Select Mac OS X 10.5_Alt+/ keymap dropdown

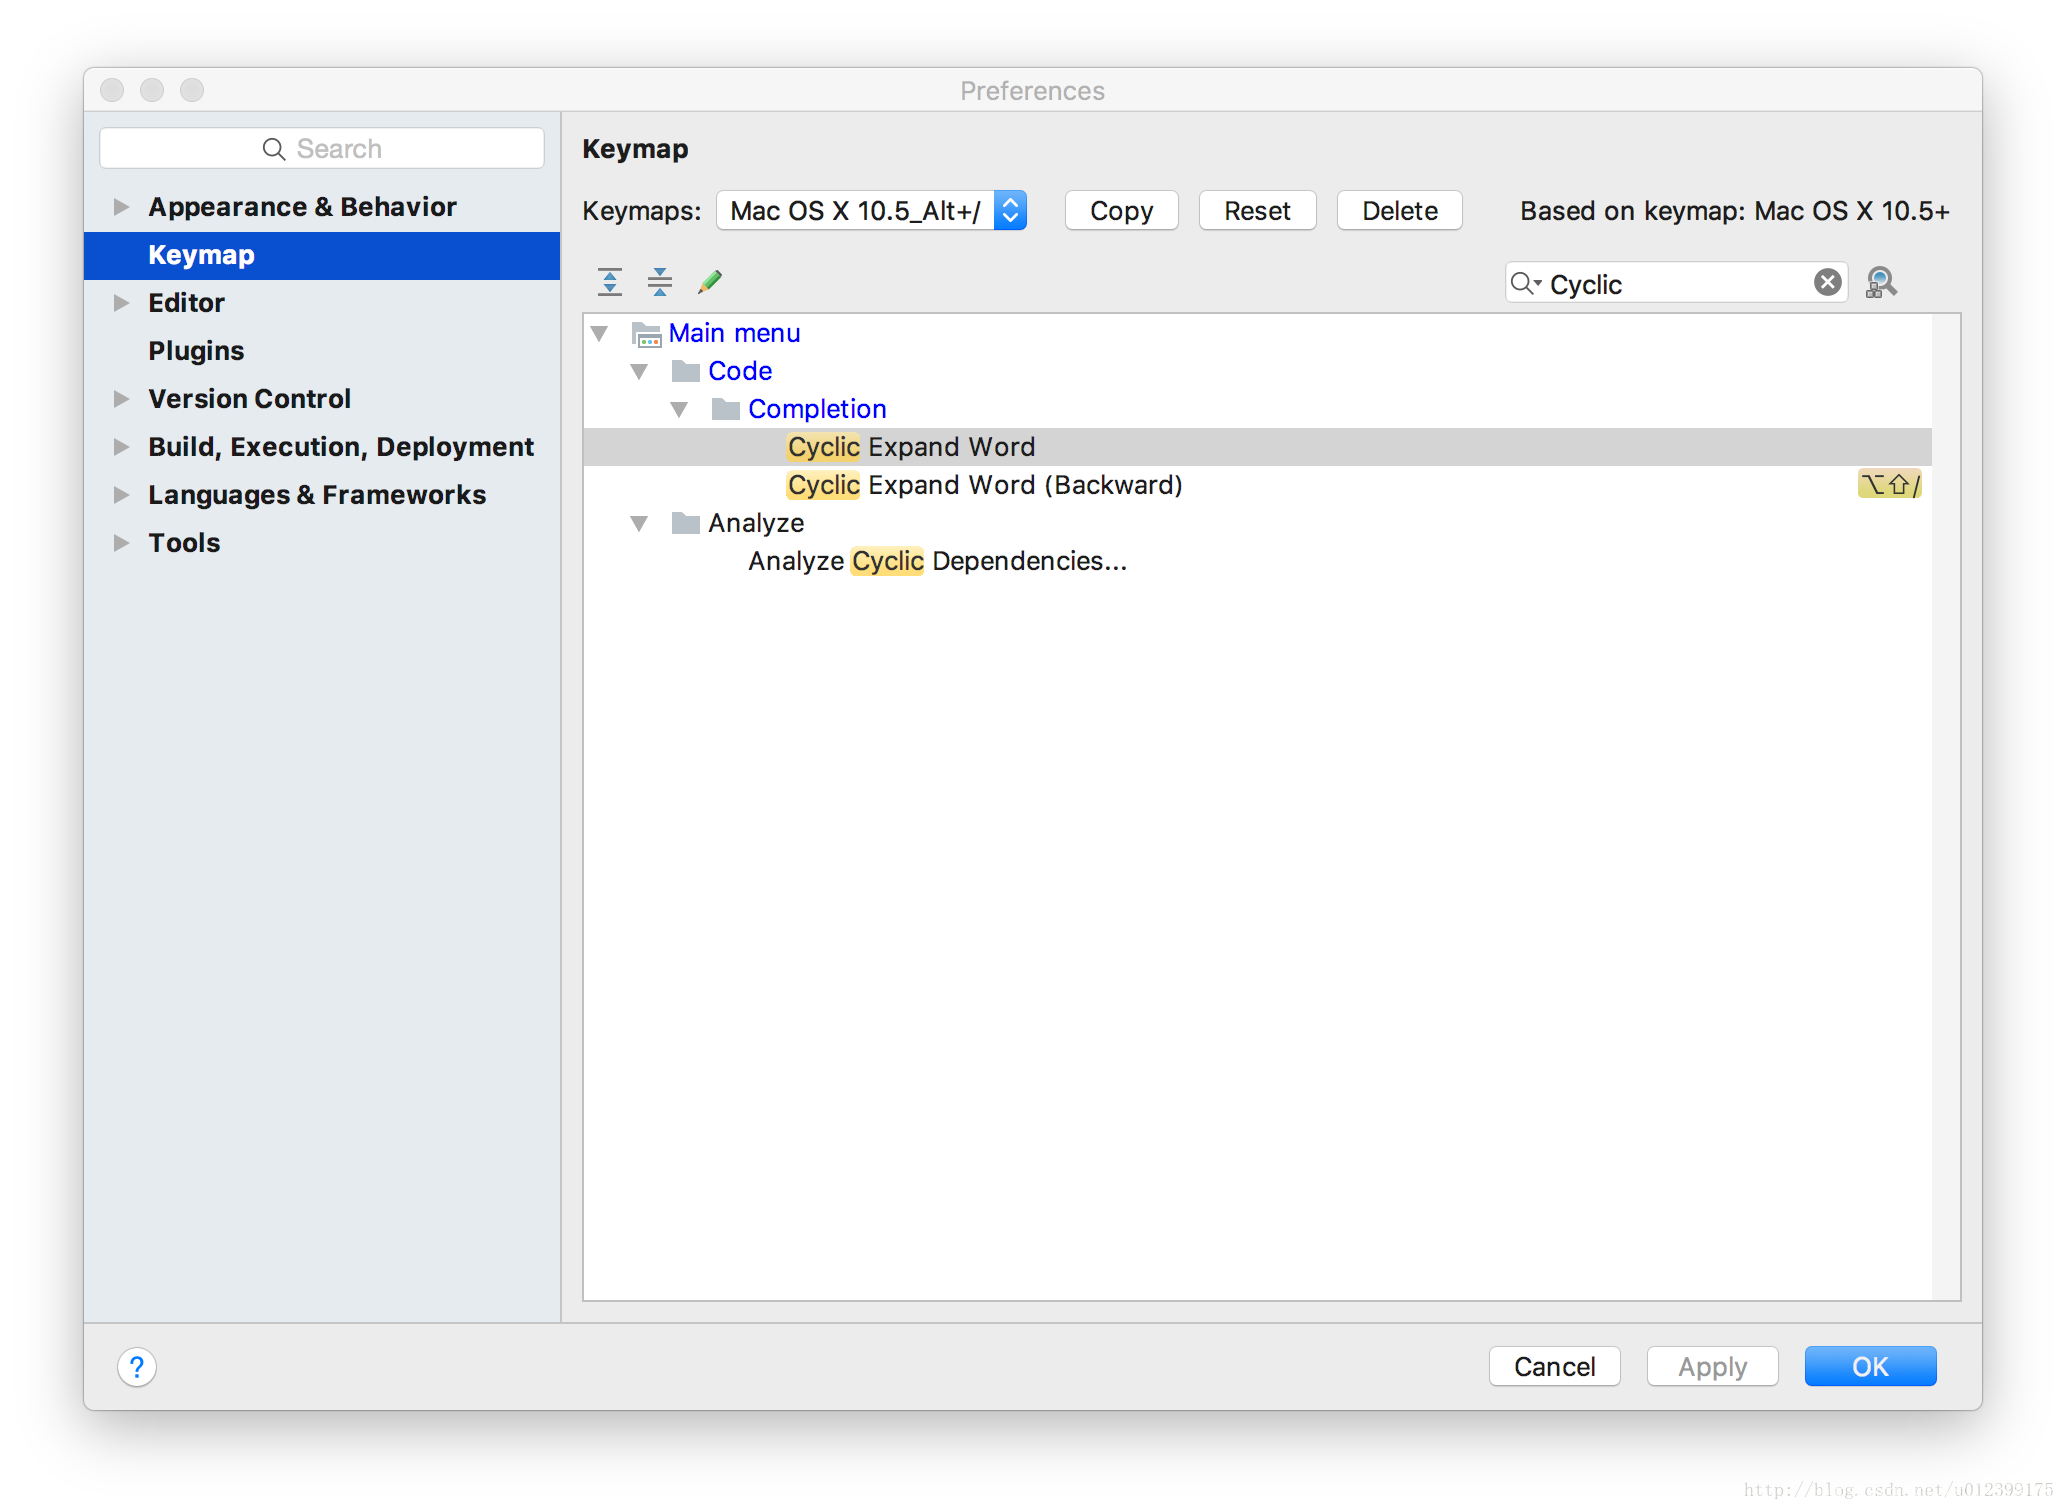[x=874, y=210]
